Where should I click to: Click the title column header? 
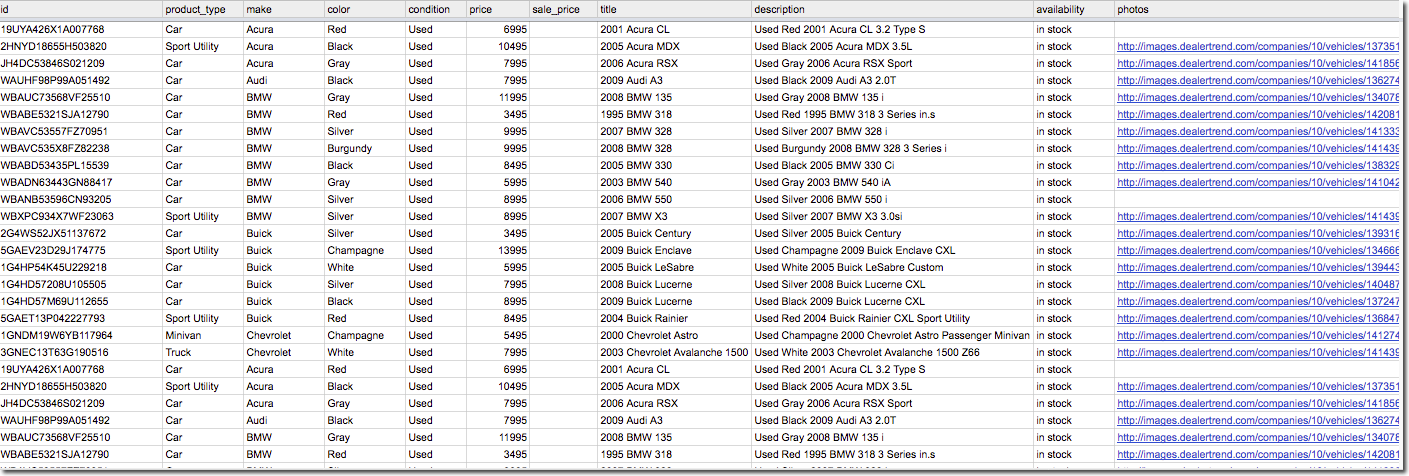point(674,9)
